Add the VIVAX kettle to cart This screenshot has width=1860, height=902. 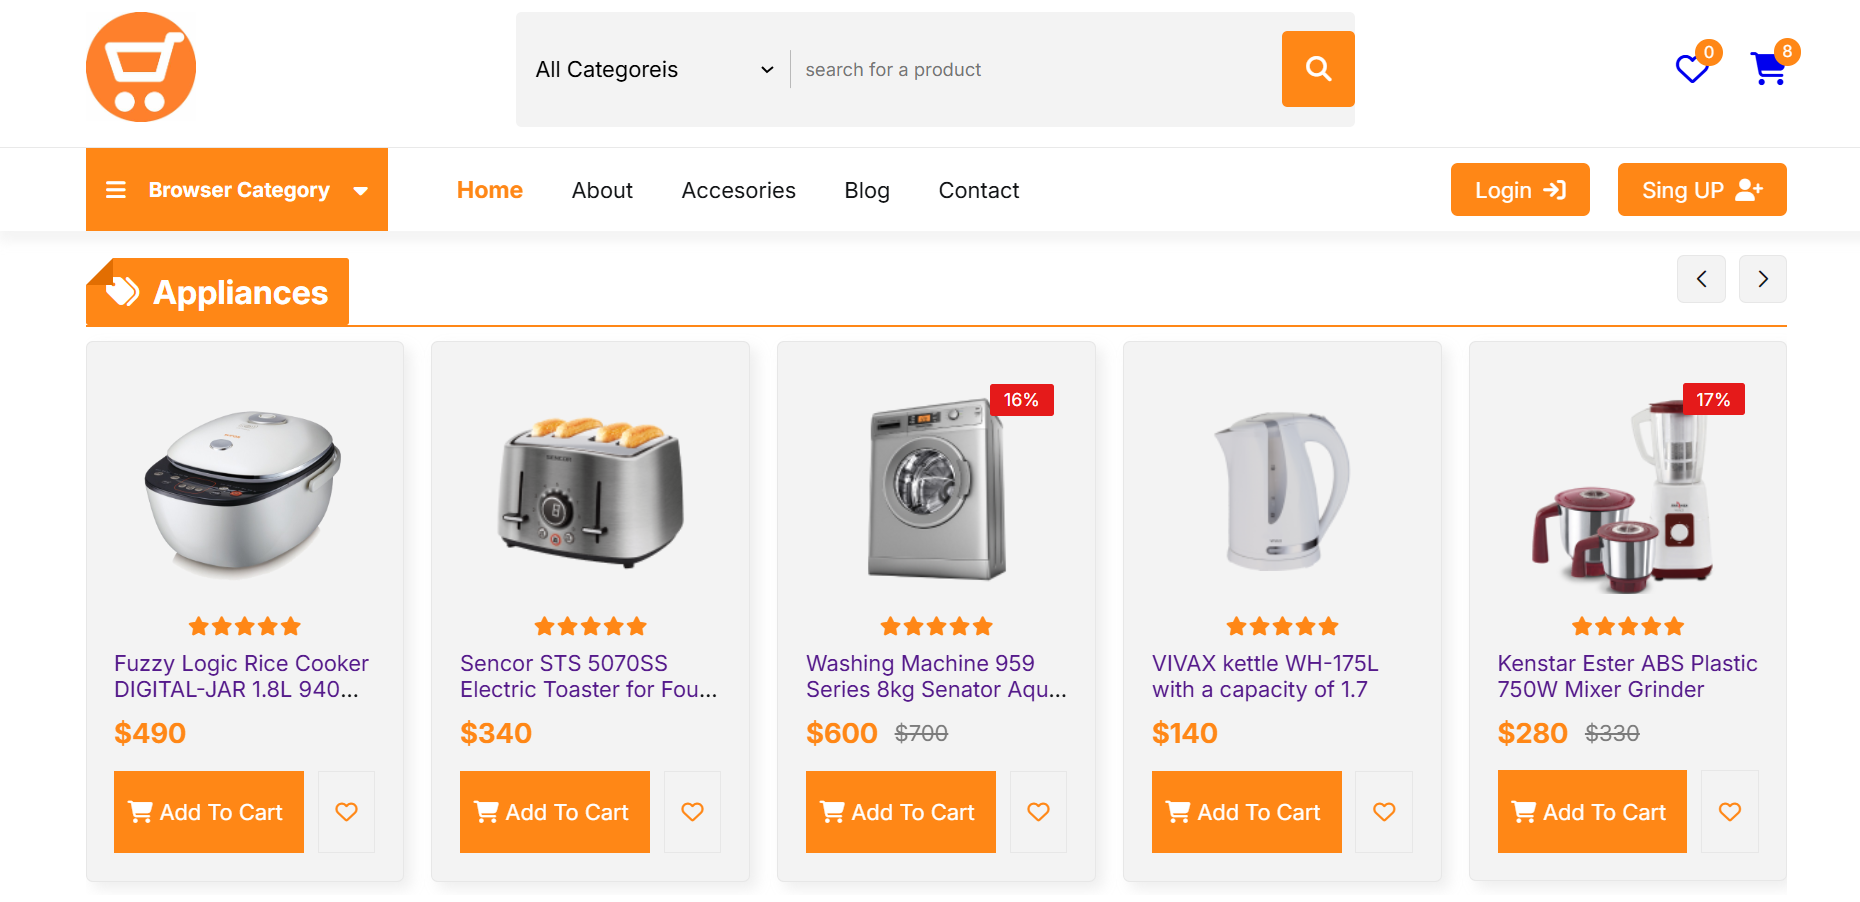pyautogui.click(x=1246, y=812)
